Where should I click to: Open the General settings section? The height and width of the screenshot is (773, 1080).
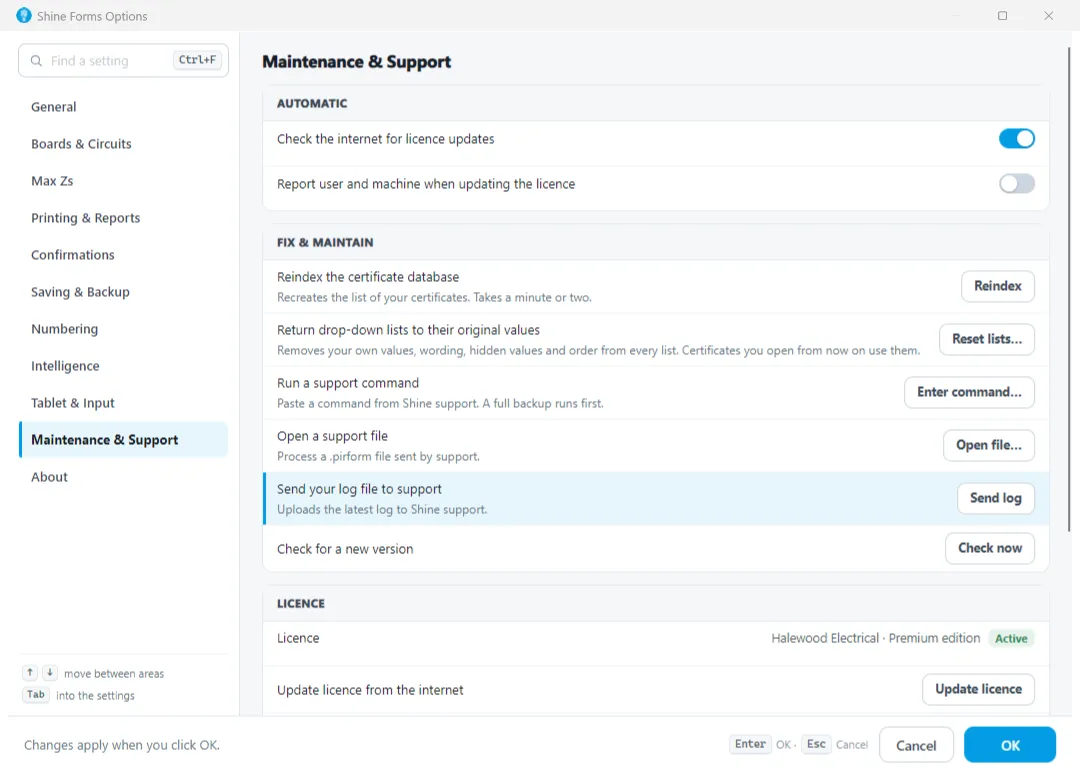123,107
